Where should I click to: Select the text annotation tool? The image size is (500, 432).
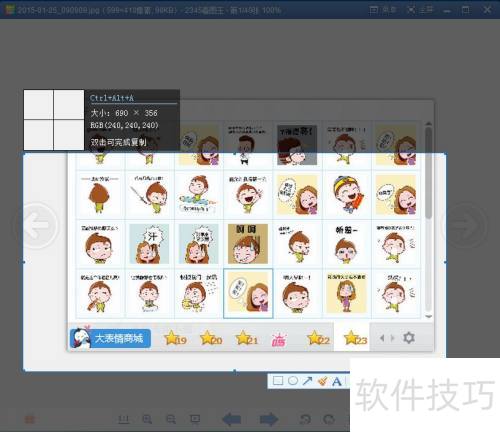click(337, 381)
